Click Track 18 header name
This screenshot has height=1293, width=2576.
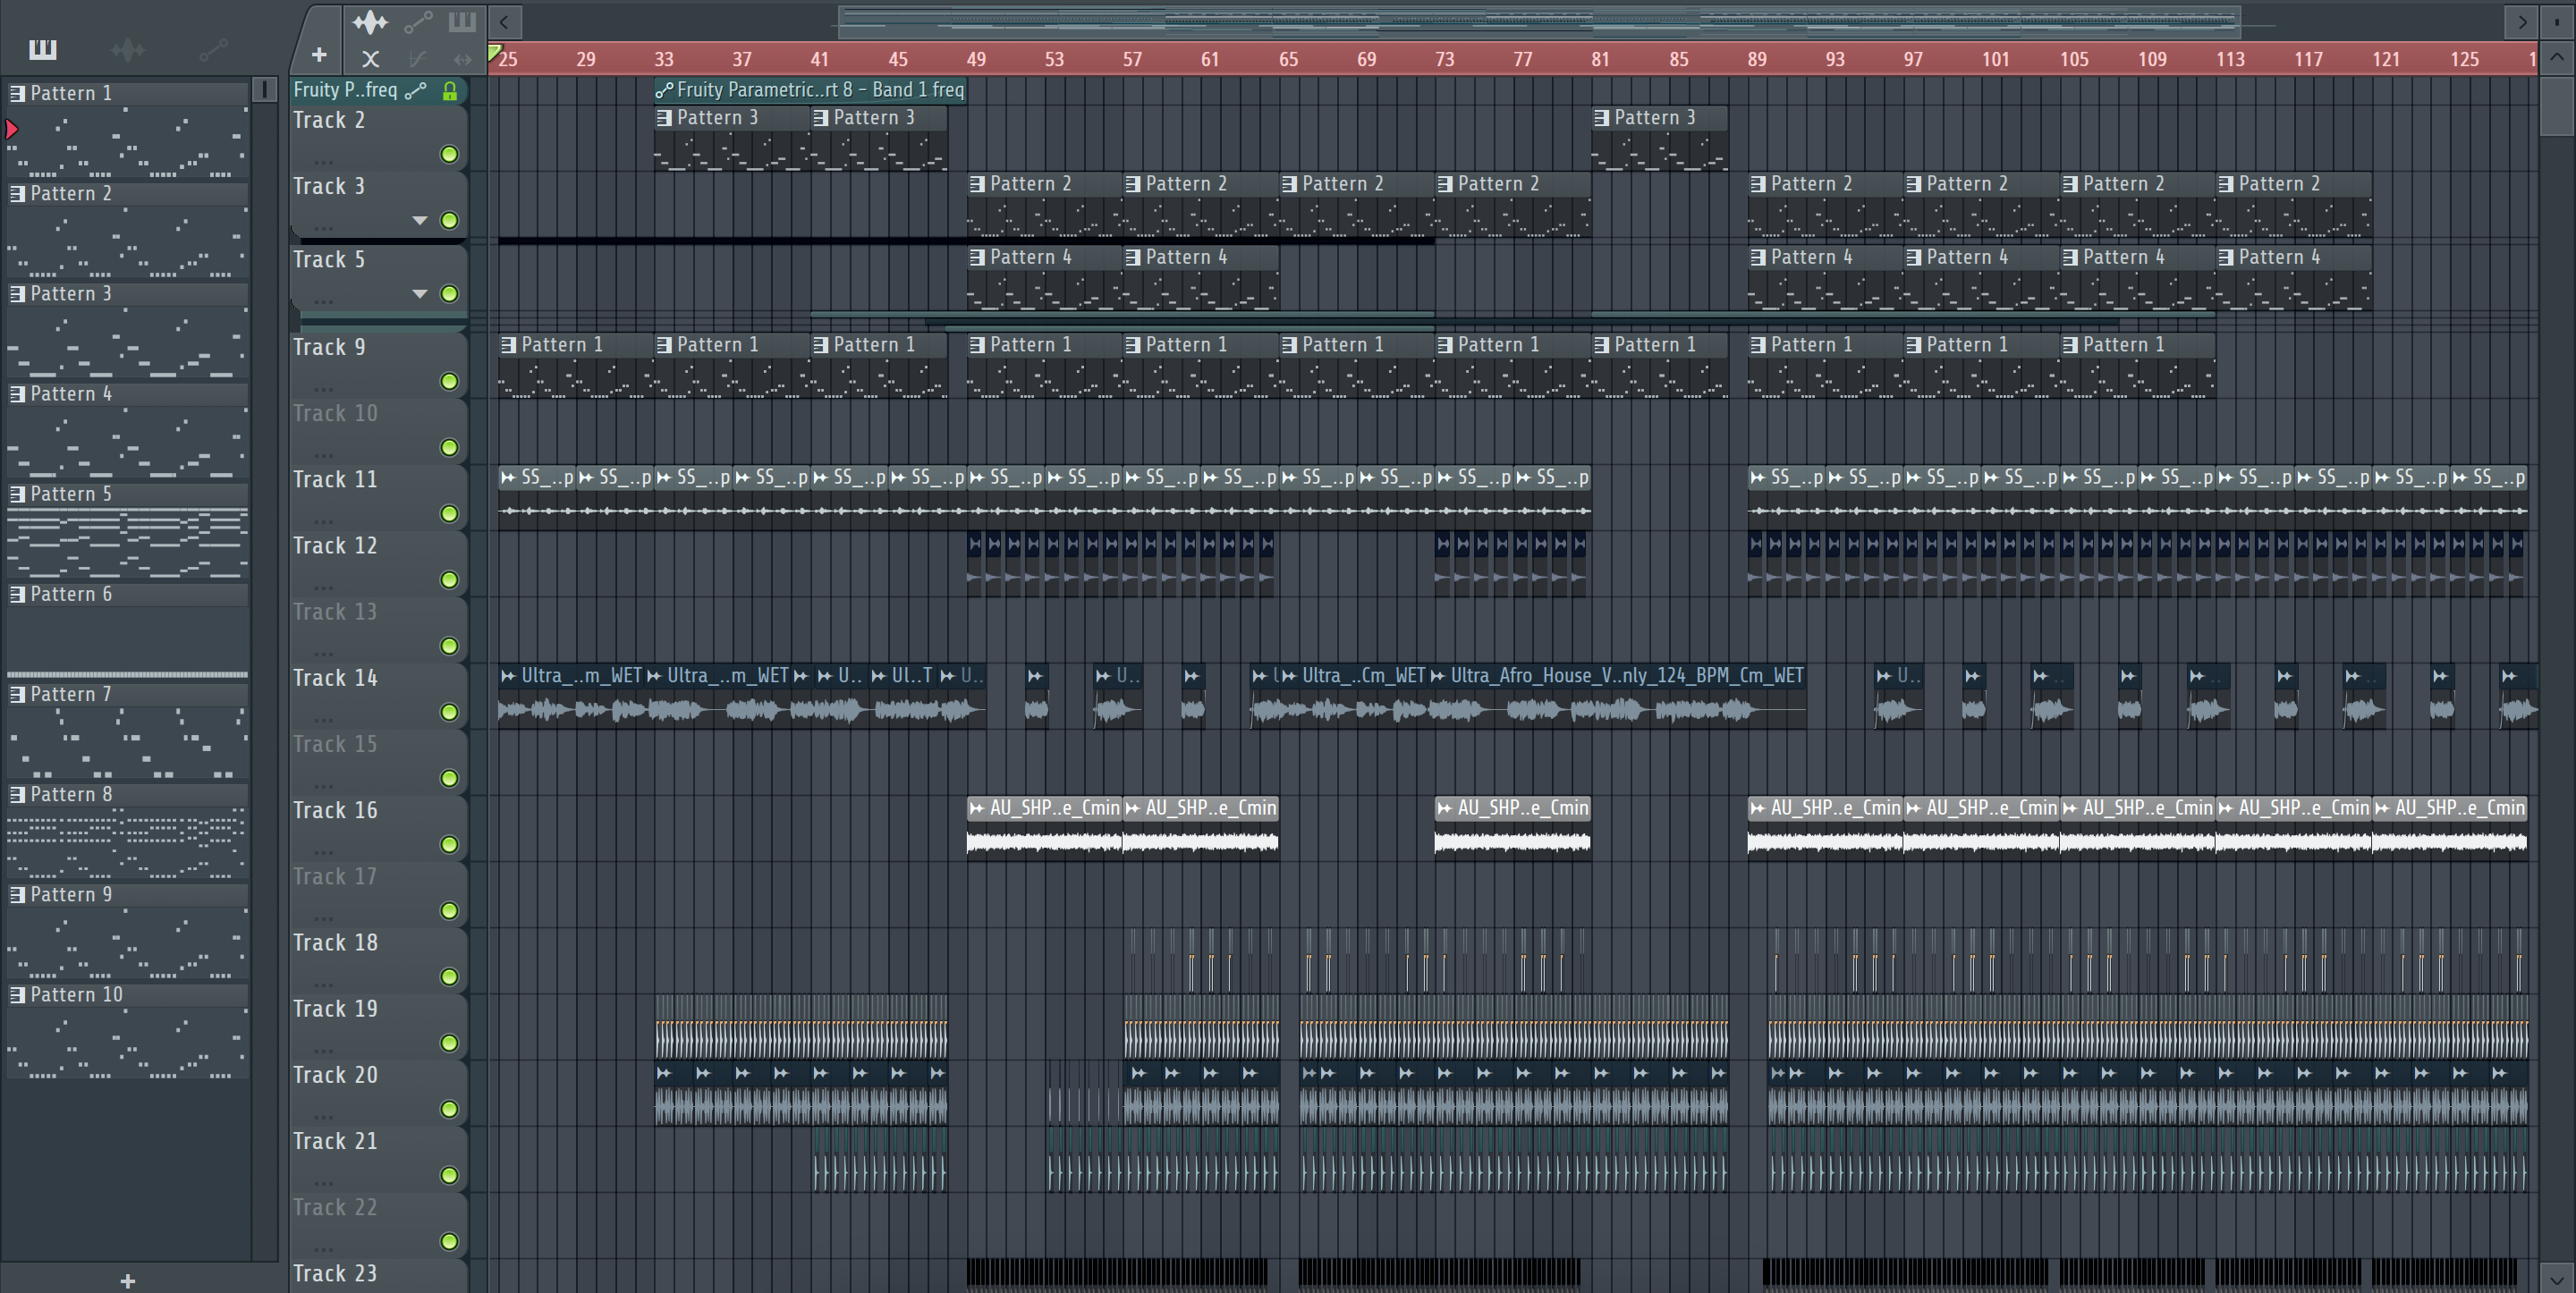pyautogui.click(x=335, y=943)
